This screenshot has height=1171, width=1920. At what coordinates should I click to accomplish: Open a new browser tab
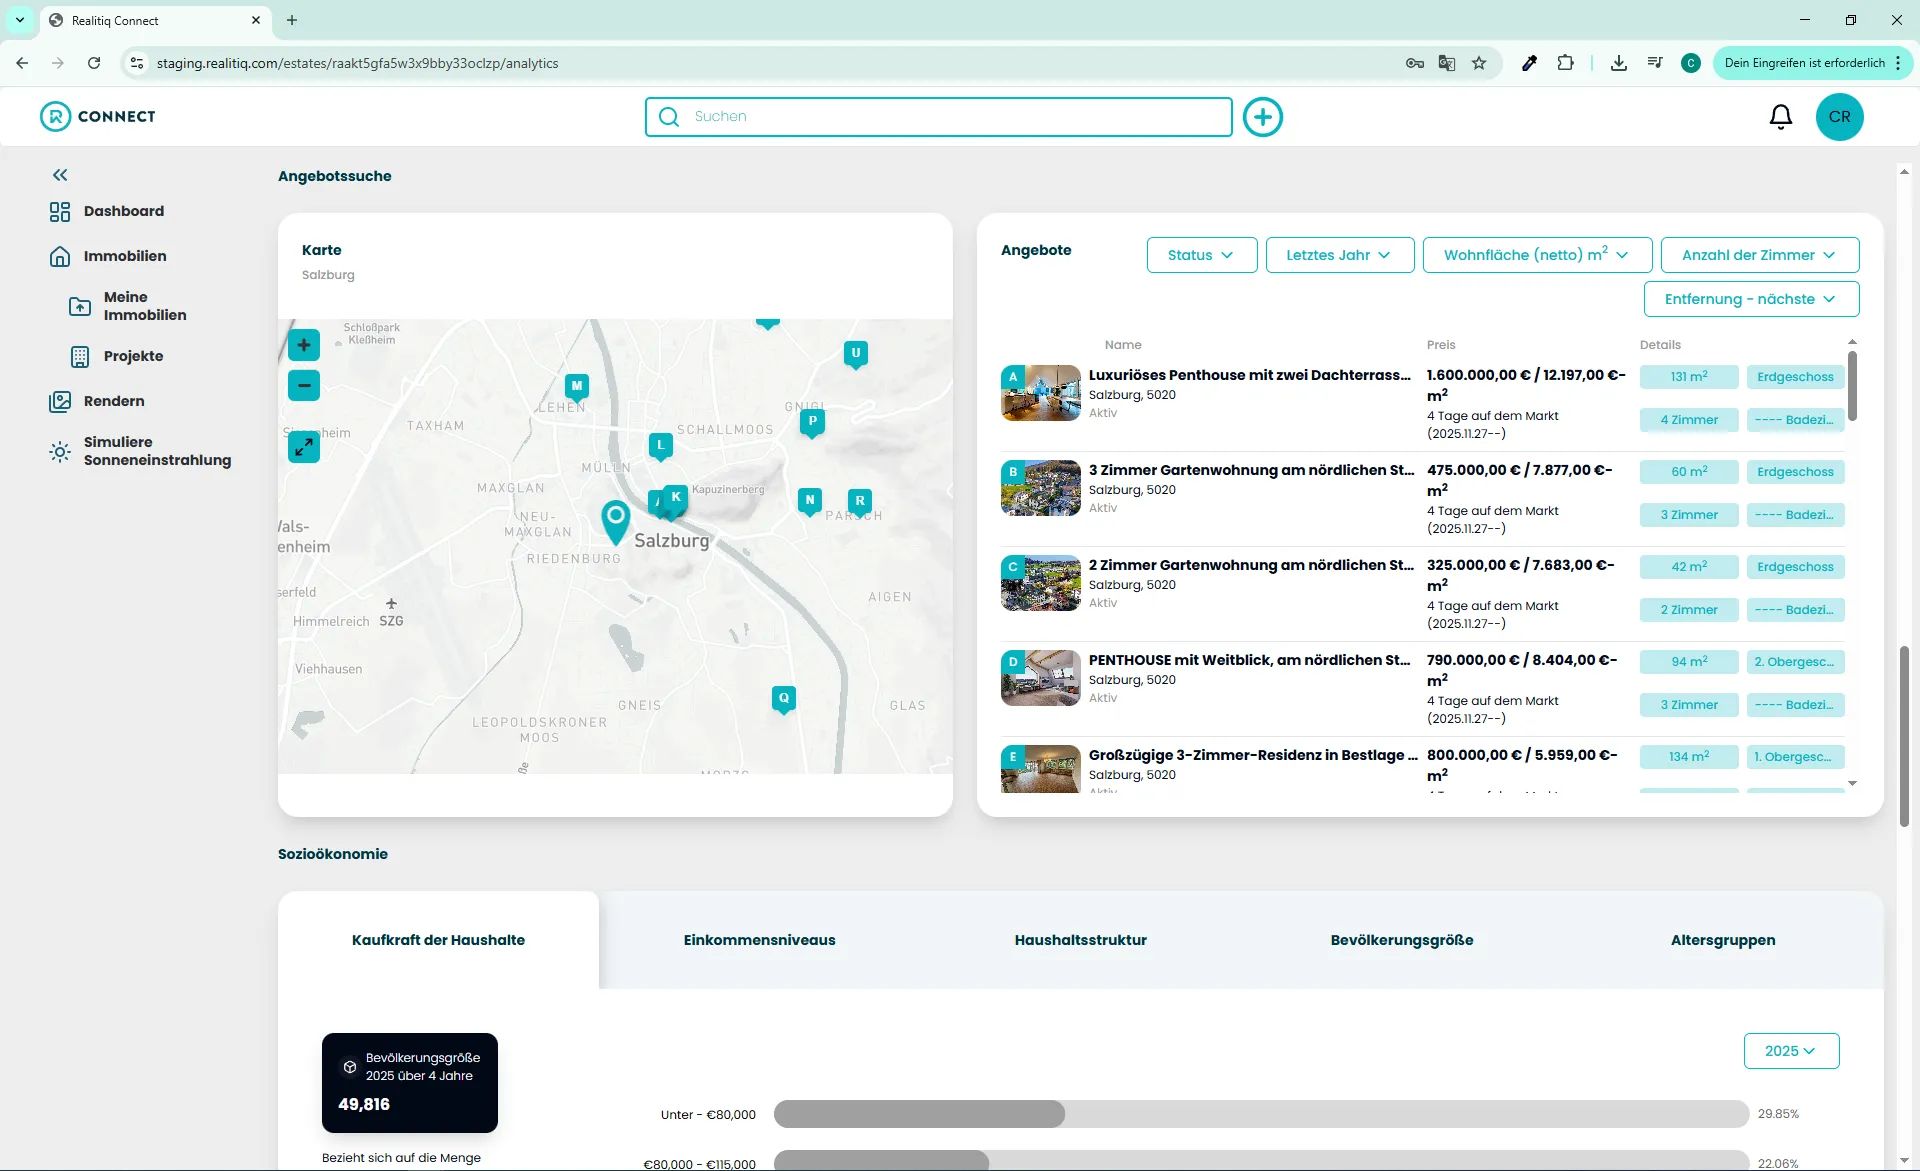click(x=292, y=20)
